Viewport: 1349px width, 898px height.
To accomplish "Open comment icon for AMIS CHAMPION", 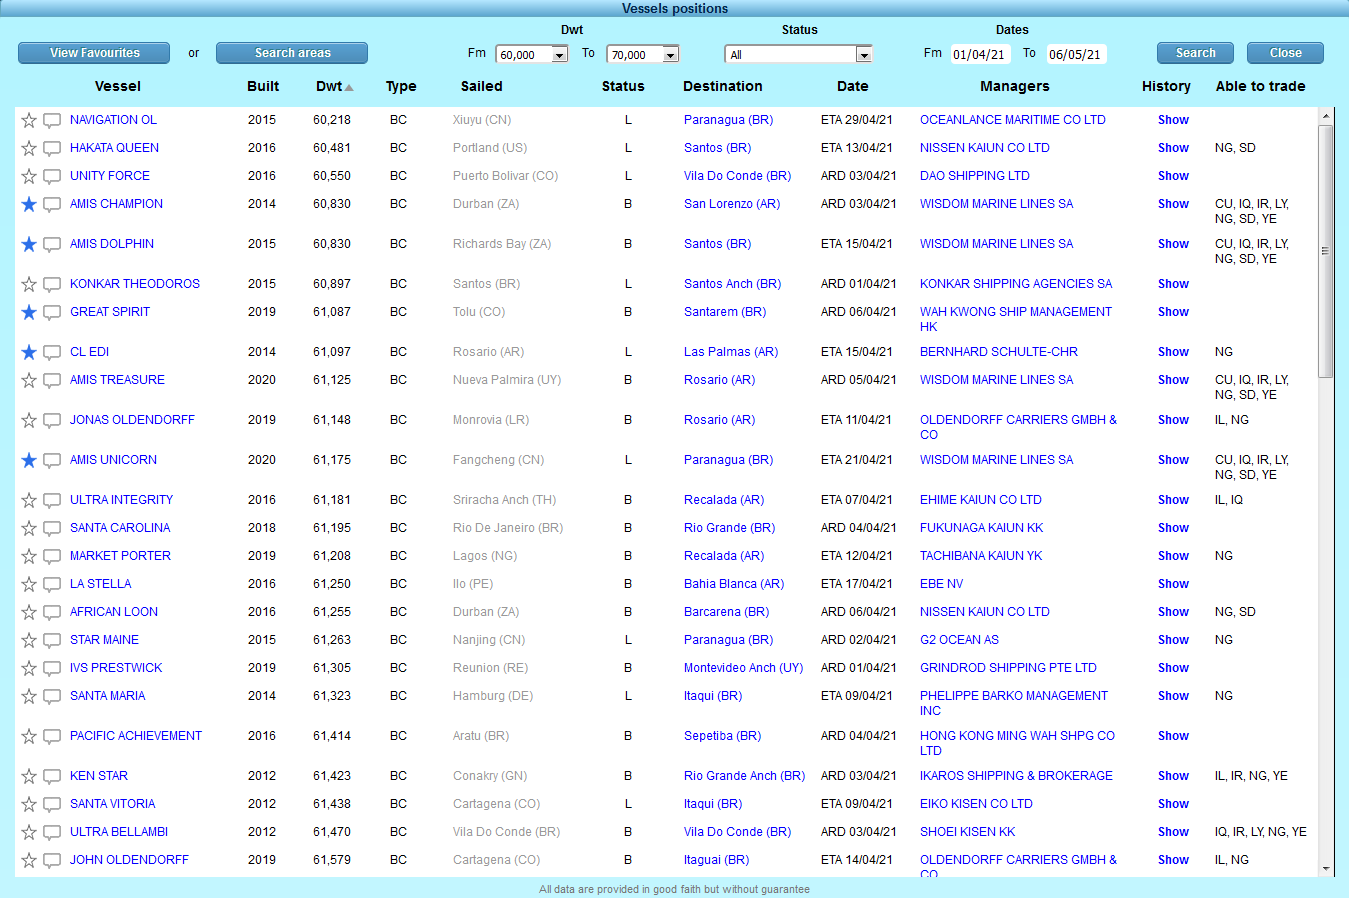I will point(52,205).
